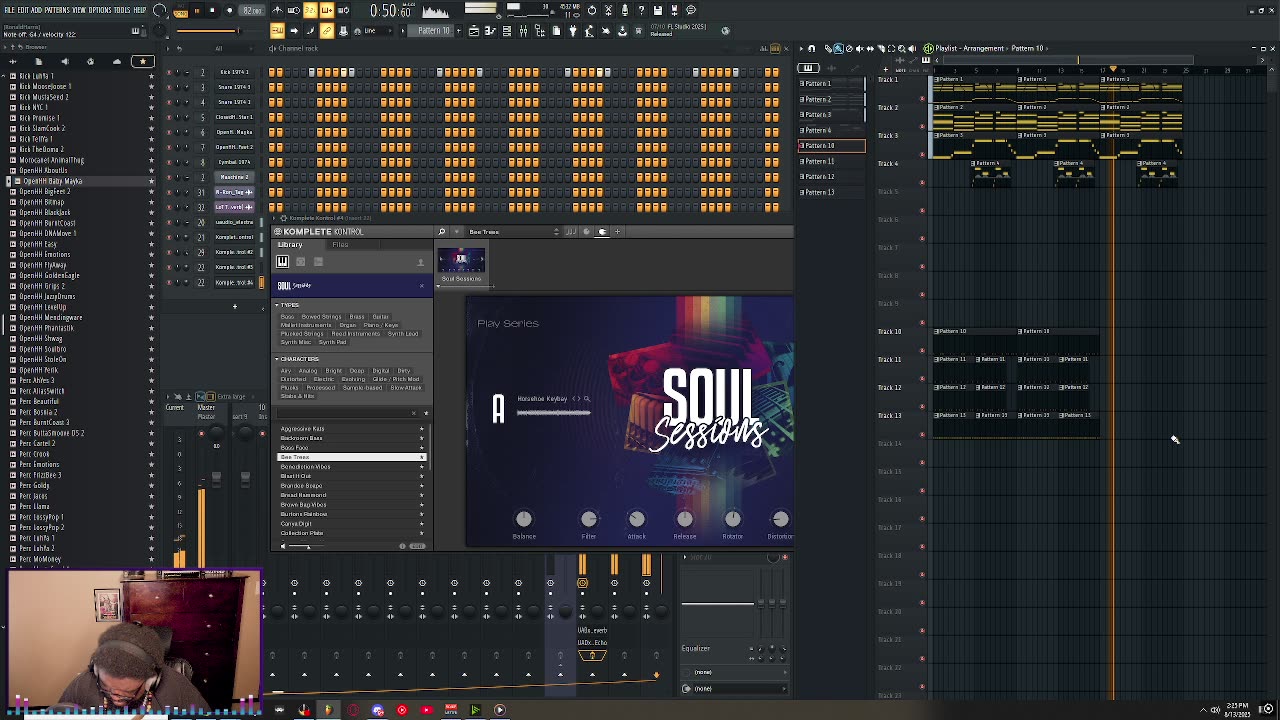The height and width of the screenshot is (720, 1280).
Task: Select Pattern 11 in the picker
Action: pyautogui.click(x=818, y=161)
